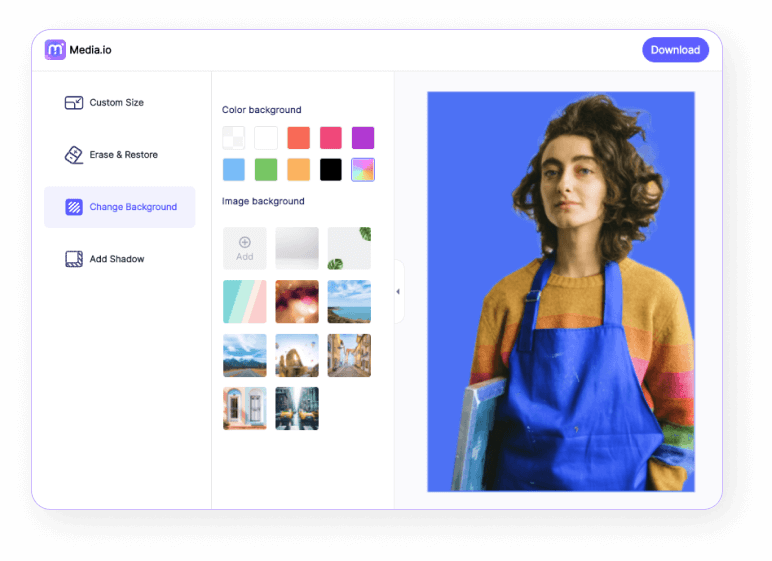Apply the purple color background
Viewport: 772px width, 561px height.
tap(363, 138)
